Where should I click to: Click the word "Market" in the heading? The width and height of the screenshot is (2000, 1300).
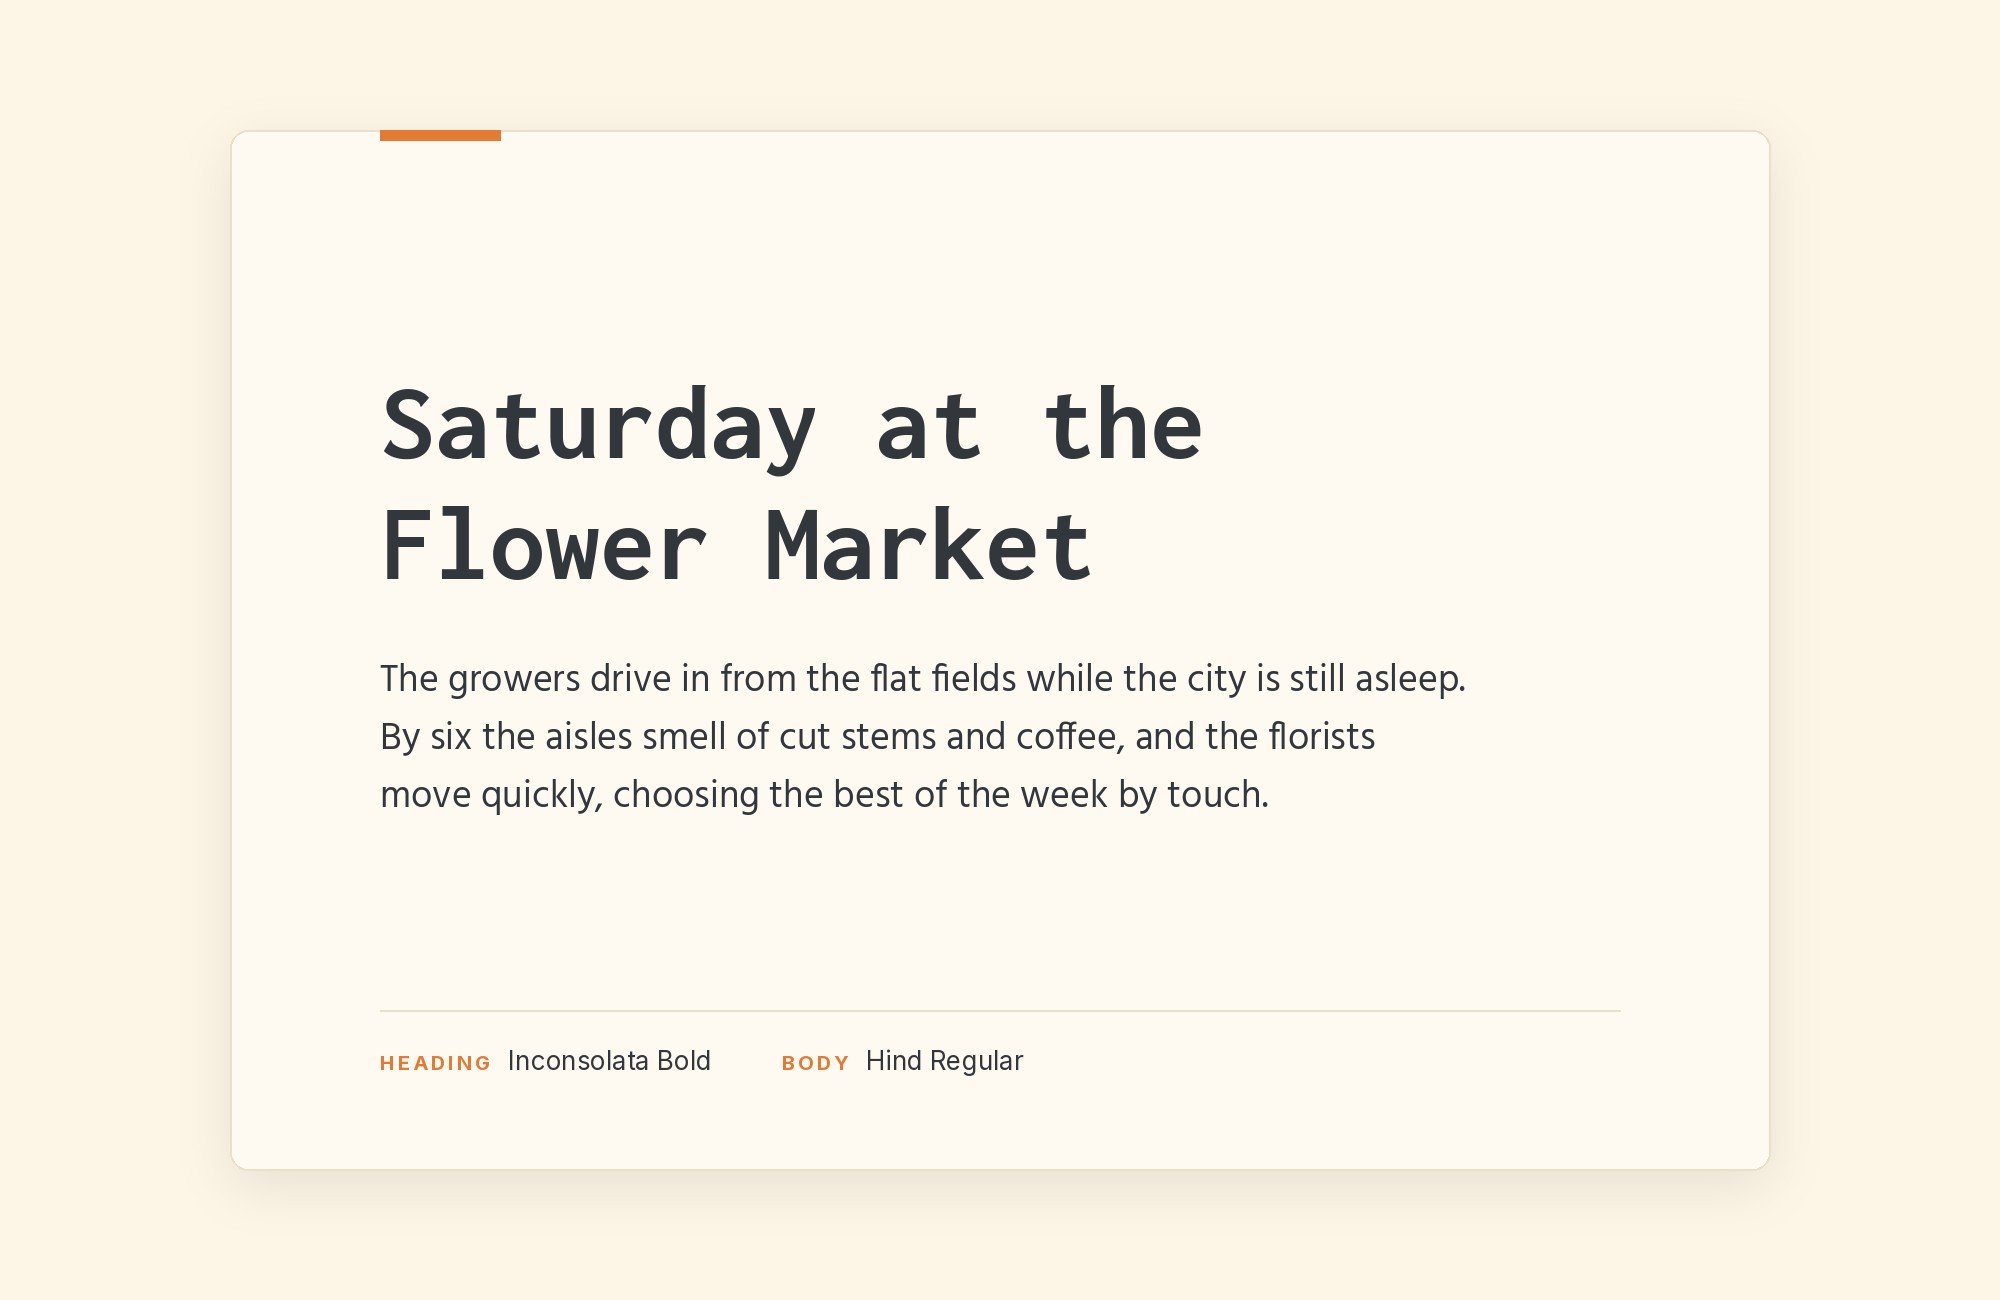(x=929, y=546)
